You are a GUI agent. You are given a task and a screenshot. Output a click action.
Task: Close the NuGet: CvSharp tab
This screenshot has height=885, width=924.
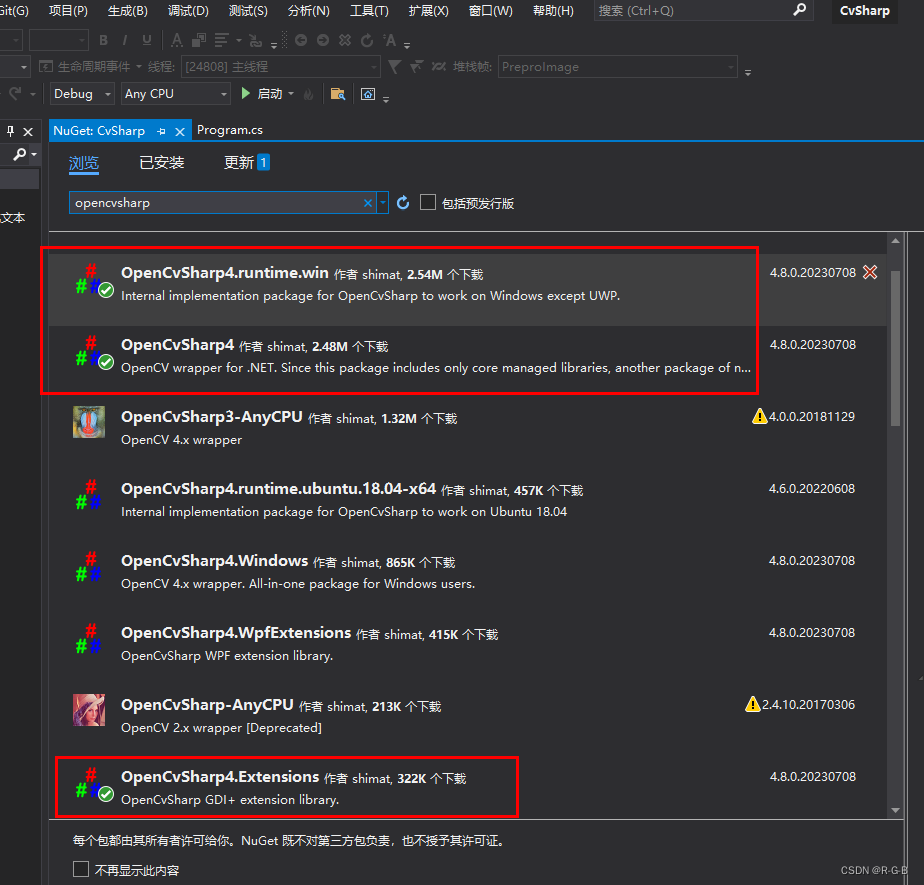tap(180, 131)
